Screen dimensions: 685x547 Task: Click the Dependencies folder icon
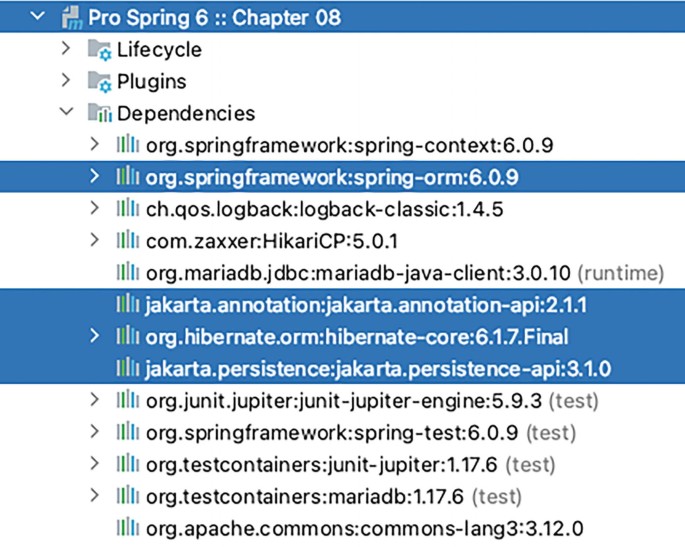point(101,113)
